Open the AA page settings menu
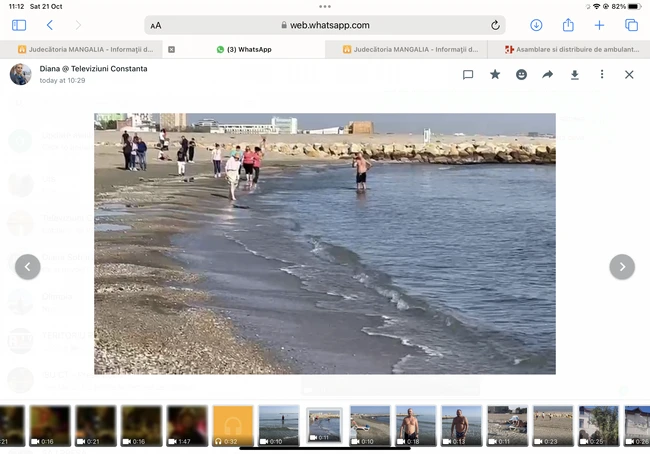The image size is (650, 454). (156, 26)
